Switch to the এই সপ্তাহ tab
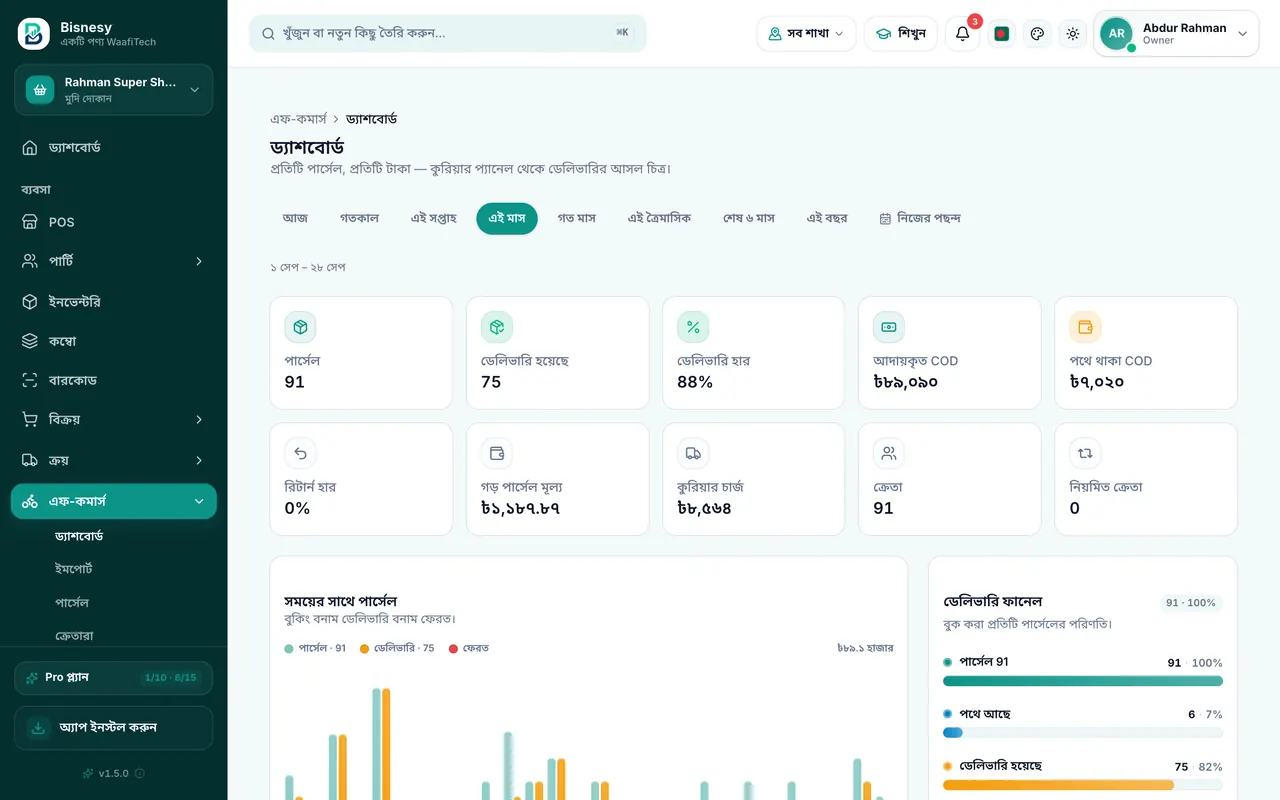 coord(434,218)
